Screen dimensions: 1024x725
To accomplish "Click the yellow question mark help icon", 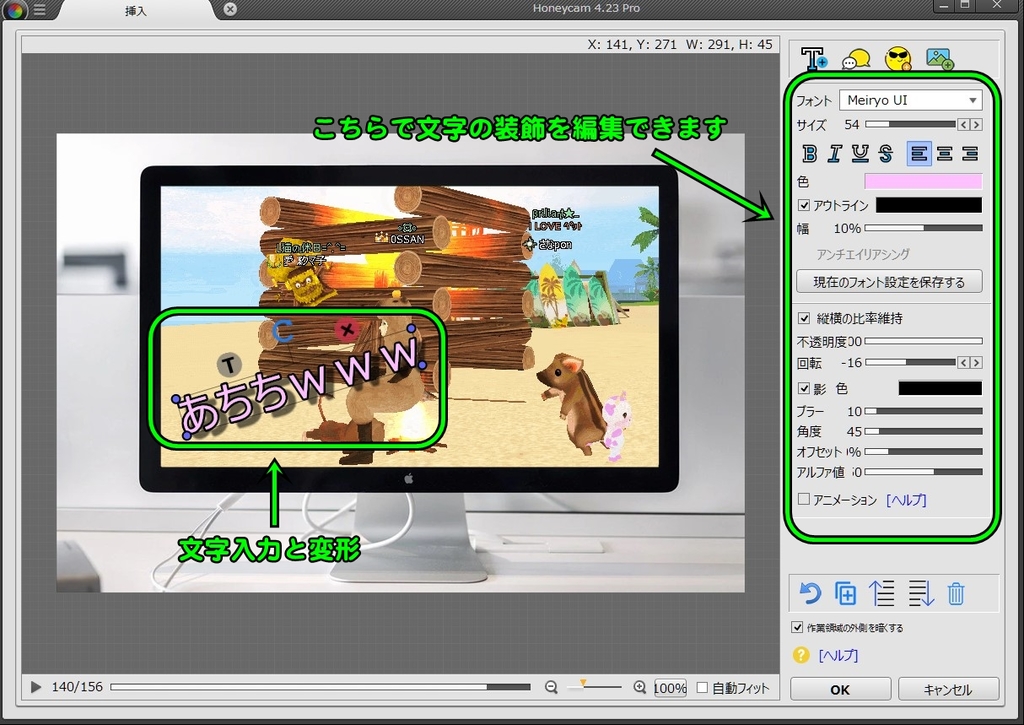I will point(801,655).
